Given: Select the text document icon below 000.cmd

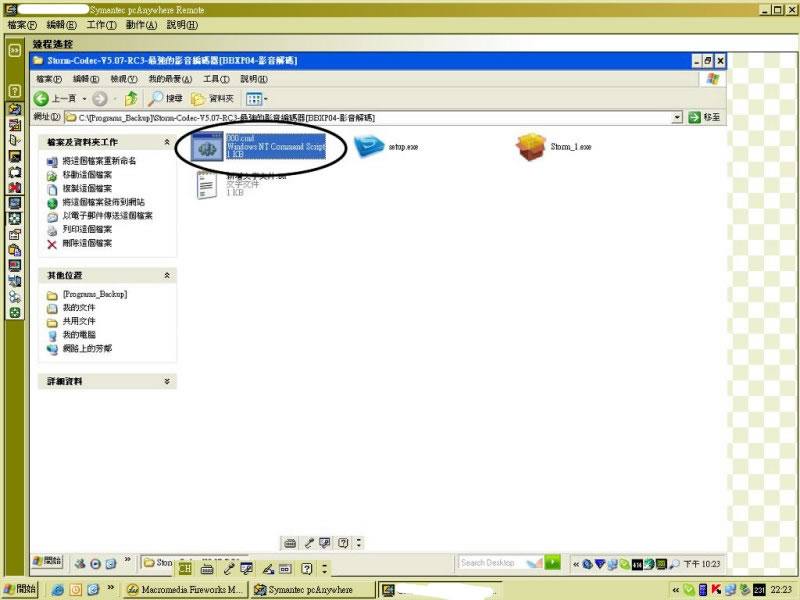Looking at the screenshot, I should click(x=207, y=185).
